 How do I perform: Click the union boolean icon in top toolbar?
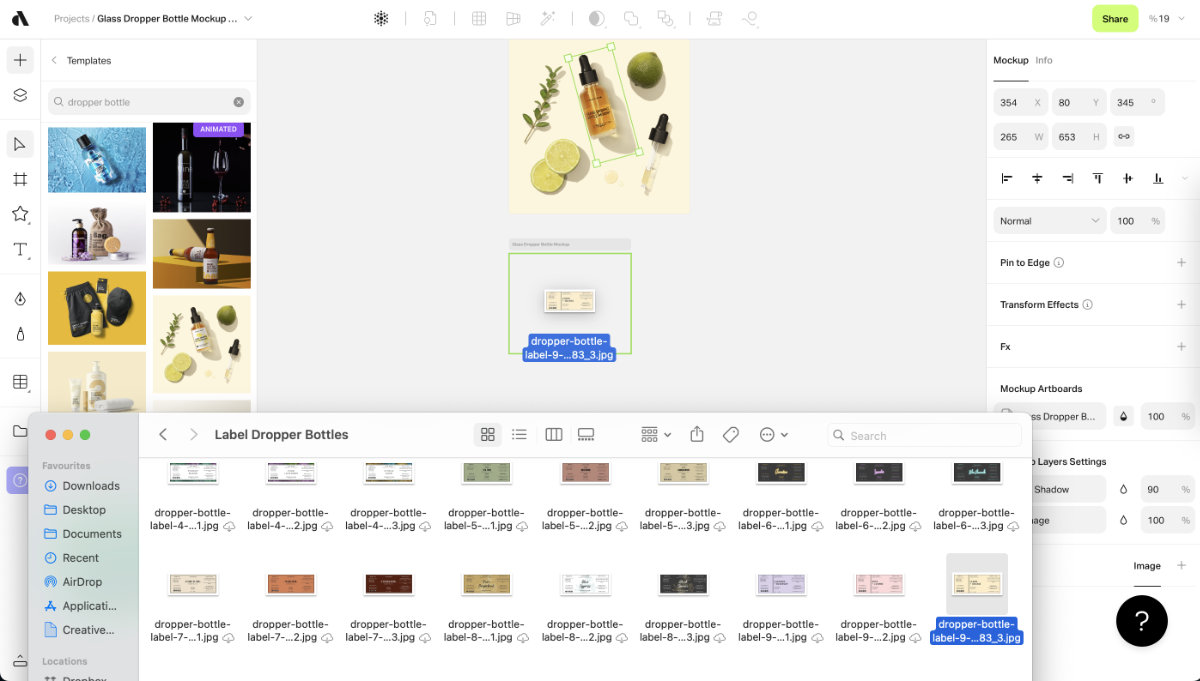click(x=631, y=18)
